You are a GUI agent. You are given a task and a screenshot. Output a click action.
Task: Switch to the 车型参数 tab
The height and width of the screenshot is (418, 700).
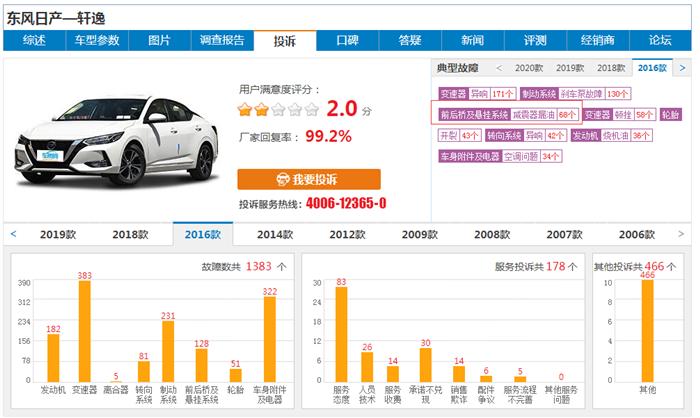[97, 41]
